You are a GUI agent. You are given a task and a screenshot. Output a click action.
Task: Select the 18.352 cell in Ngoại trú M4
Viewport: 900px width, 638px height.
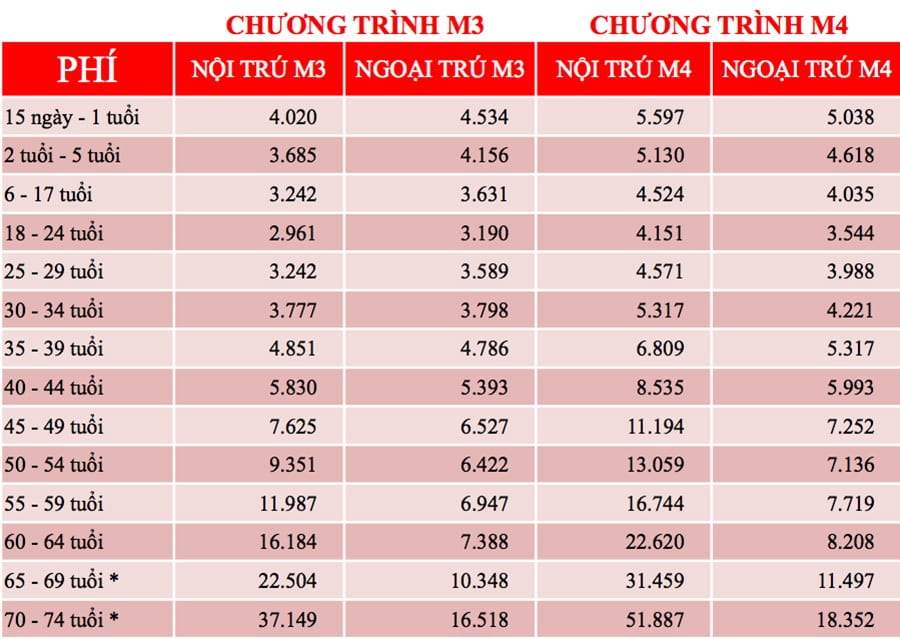coord(845,620)
